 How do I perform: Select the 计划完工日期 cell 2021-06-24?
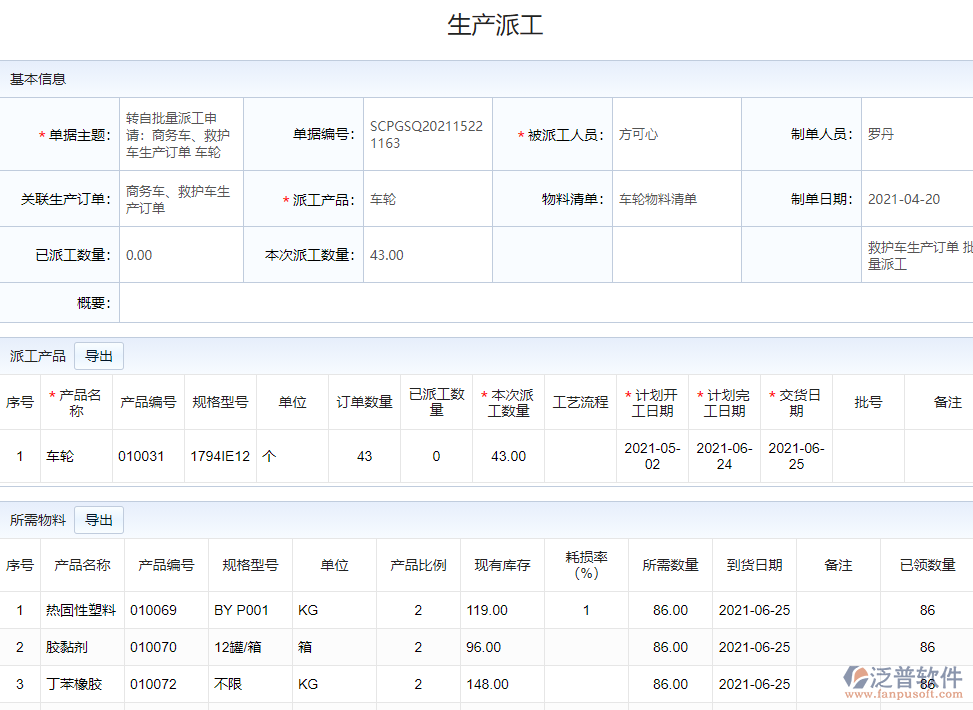click(x=724, y=456)
